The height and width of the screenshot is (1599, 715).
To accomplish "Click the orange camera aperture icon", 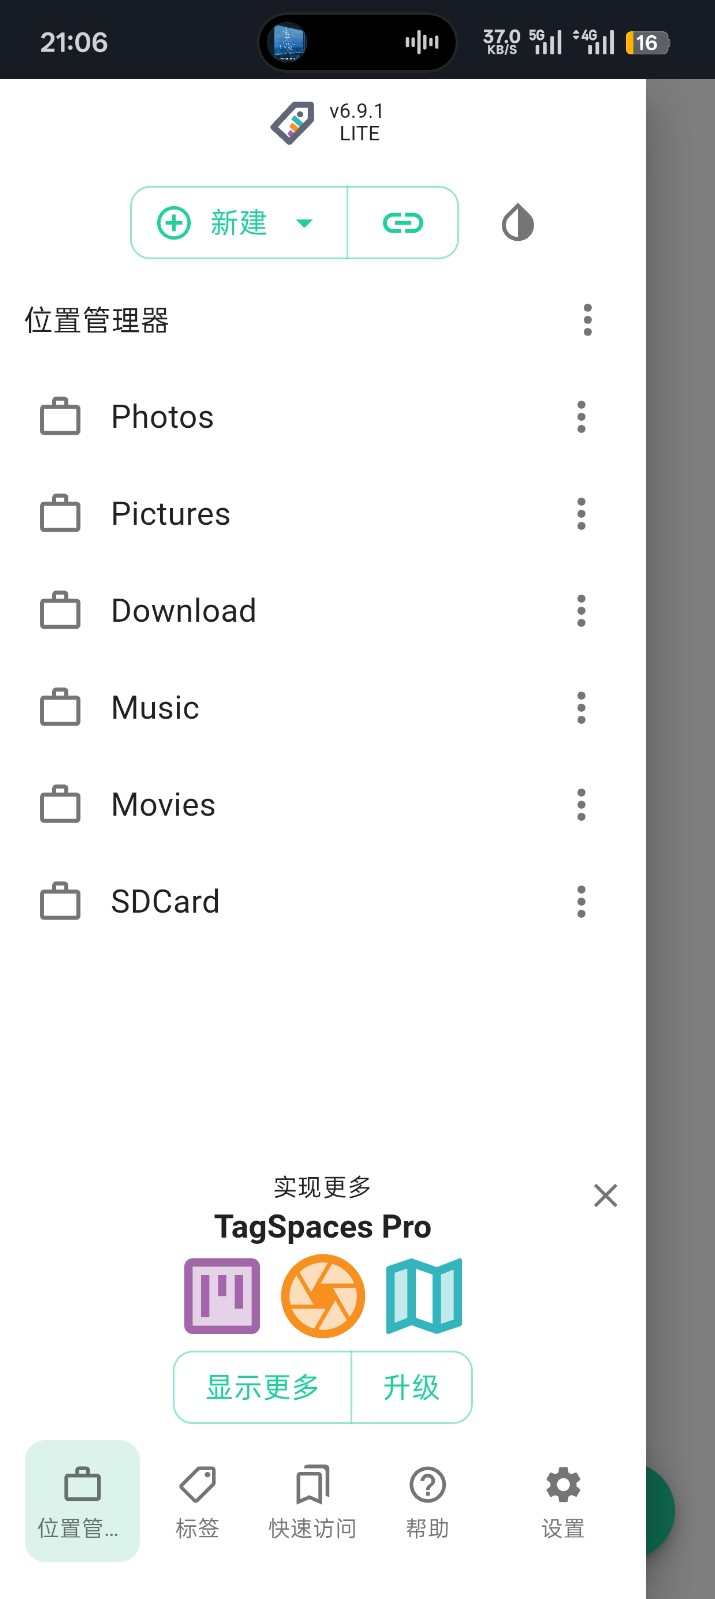I will (x=323, y=1296).
